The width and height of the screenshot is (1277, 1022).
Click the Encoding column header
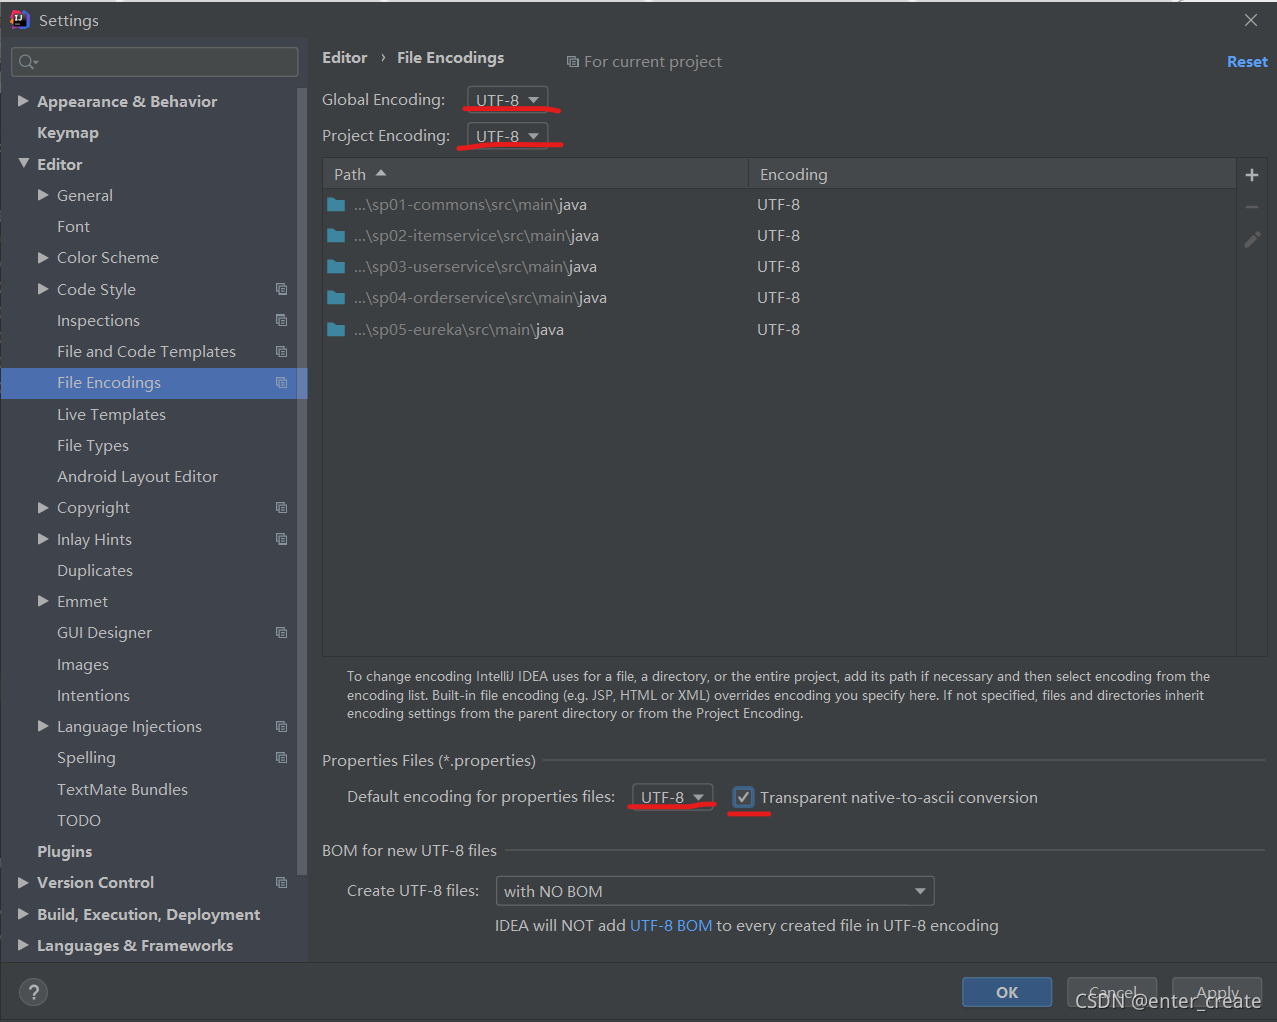(992, 174)
